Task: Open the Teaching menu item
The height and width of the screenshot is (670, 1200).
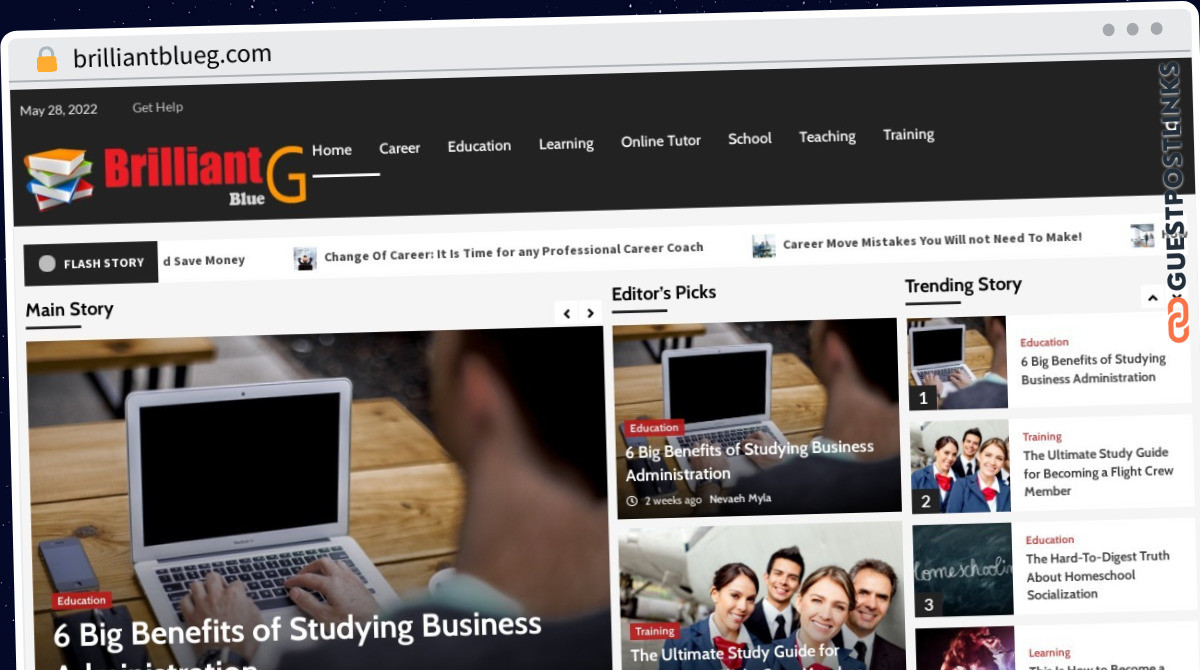Action: [x=827, y=137]
